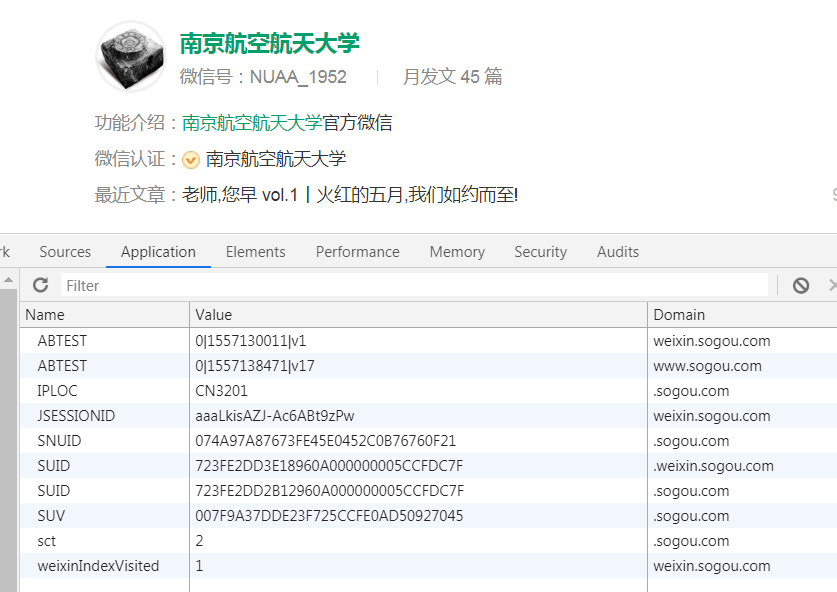
Task: Sort cookies by Name column header
Action: pos(105,314)
